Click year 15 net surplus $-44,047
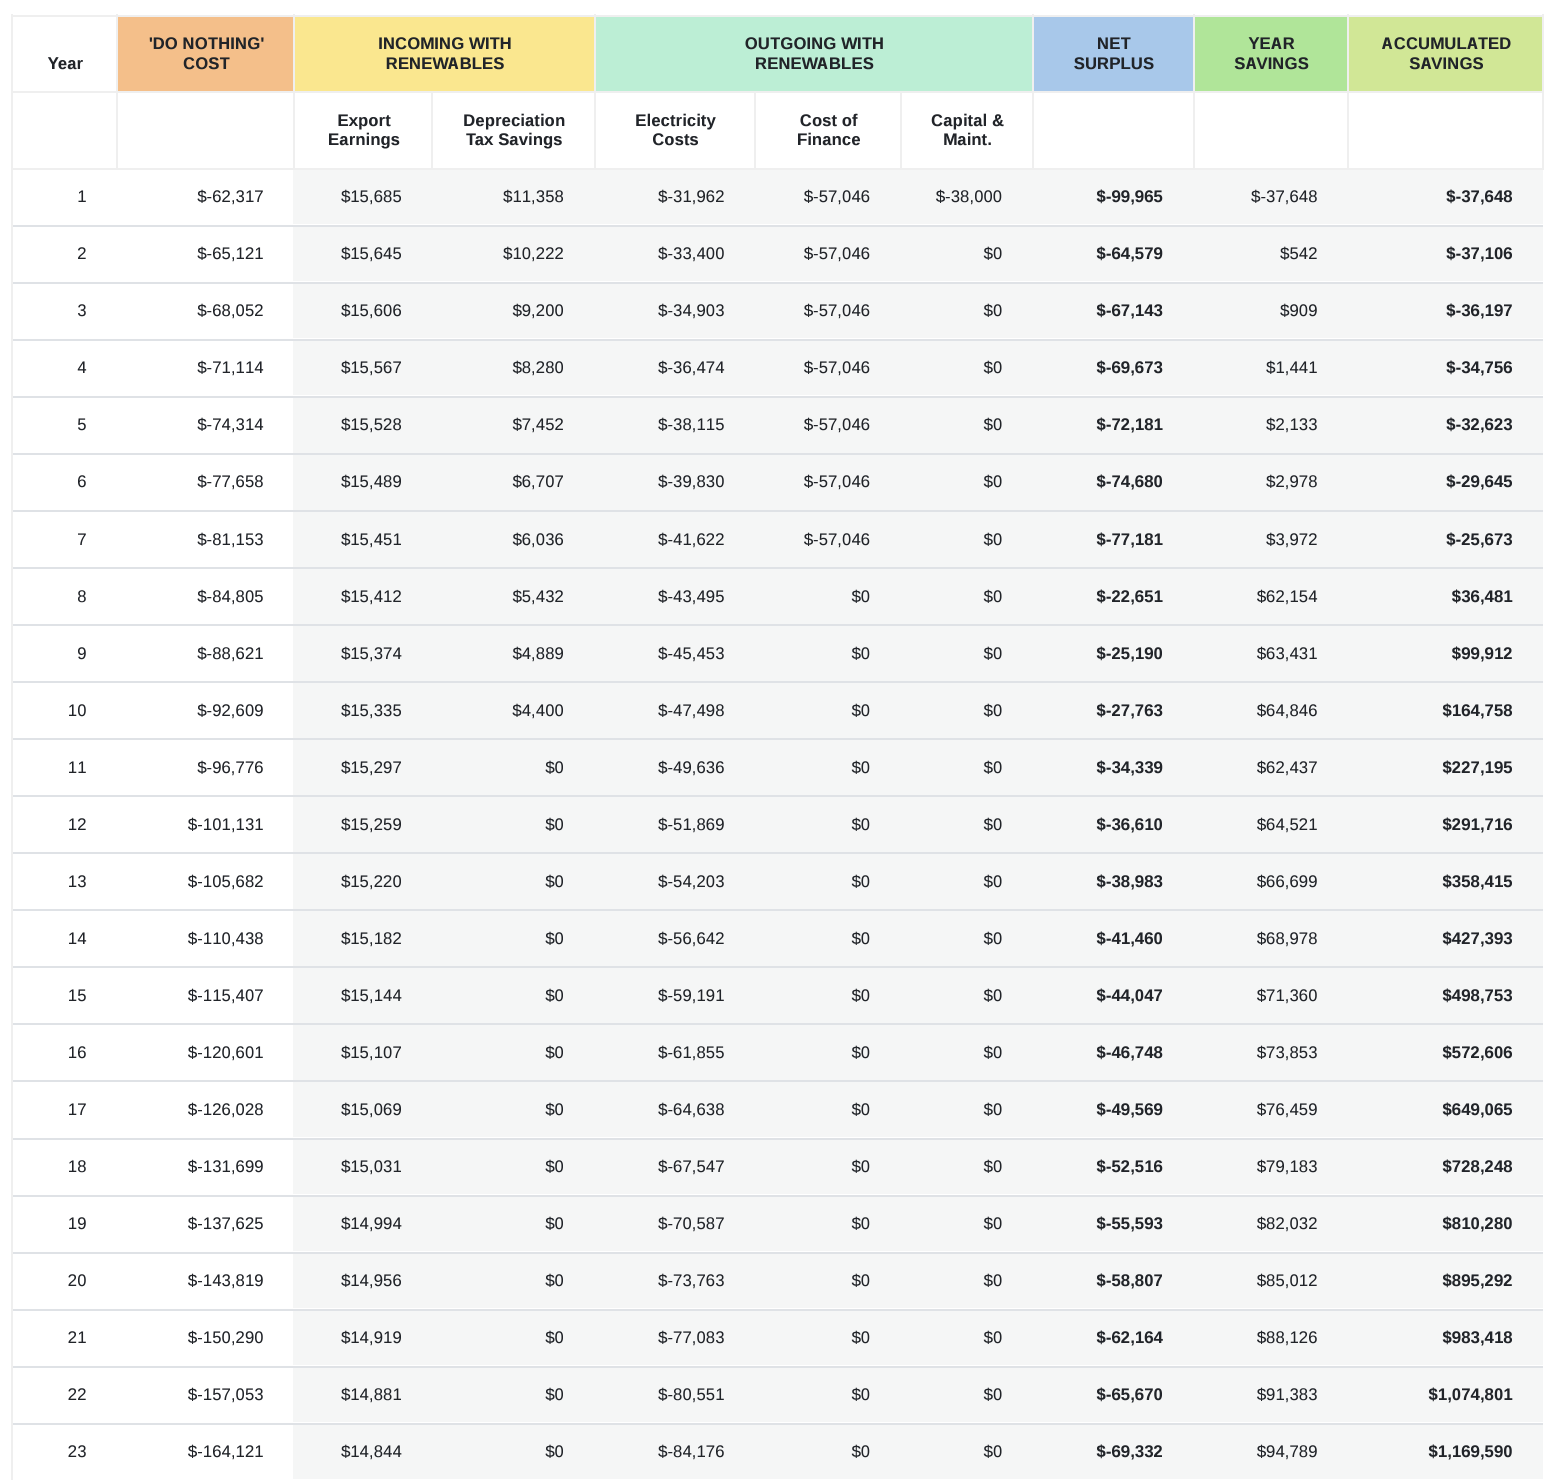This screenshot has width=1566, height=1480. pyautogui.click(x=1129, y=995)
